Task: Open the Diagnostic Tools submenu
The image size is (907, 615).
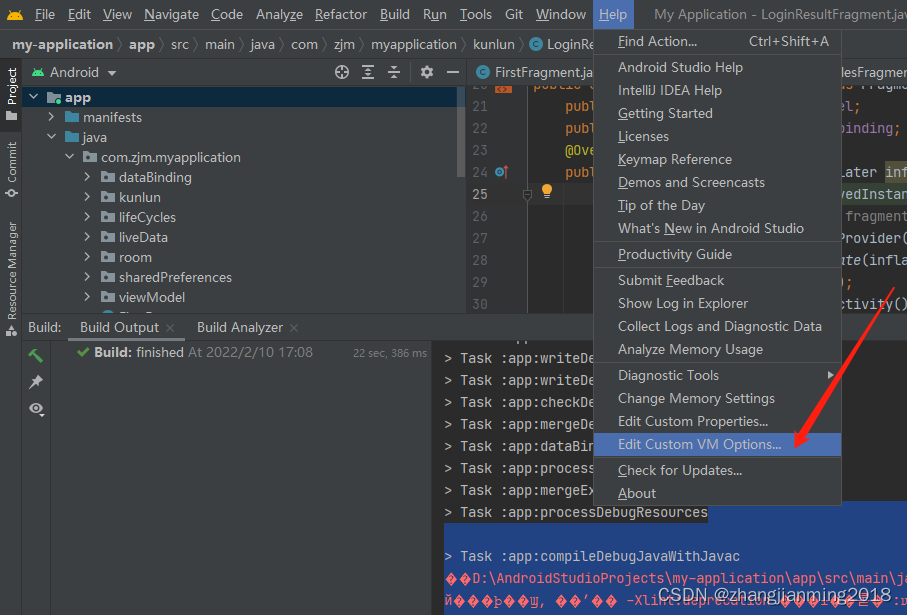Action: [x=717, y=375]
